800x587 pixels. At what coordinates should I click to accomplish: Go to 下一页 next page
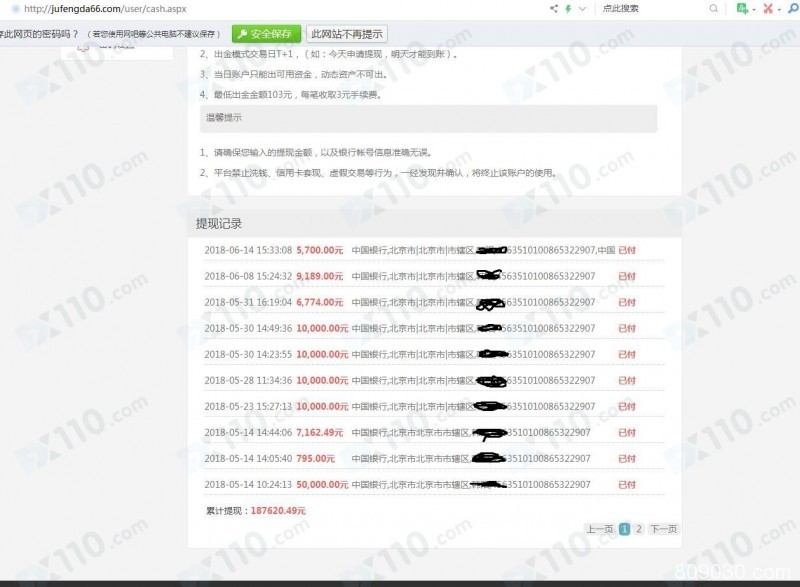663,529
